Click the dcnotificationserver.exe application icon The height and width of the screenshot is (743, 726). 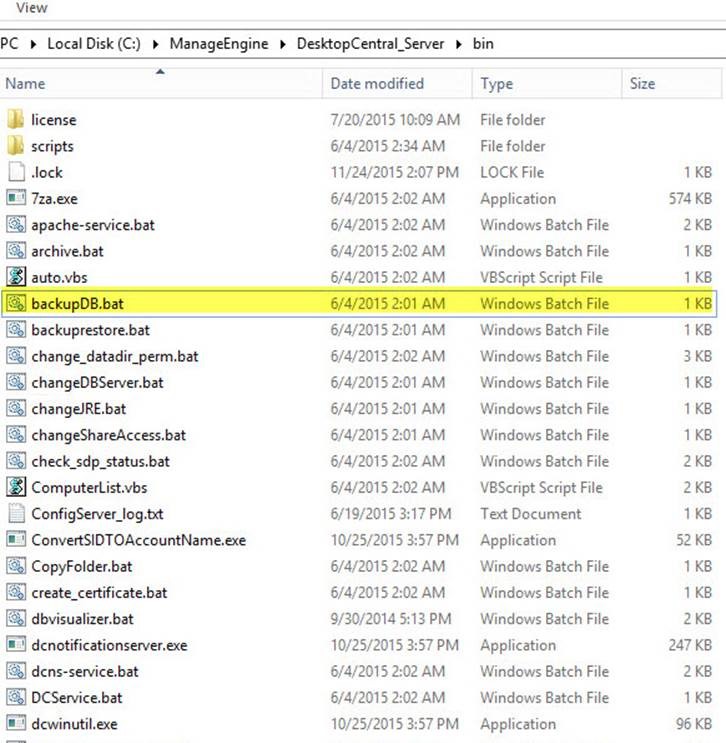pos(16,645)
